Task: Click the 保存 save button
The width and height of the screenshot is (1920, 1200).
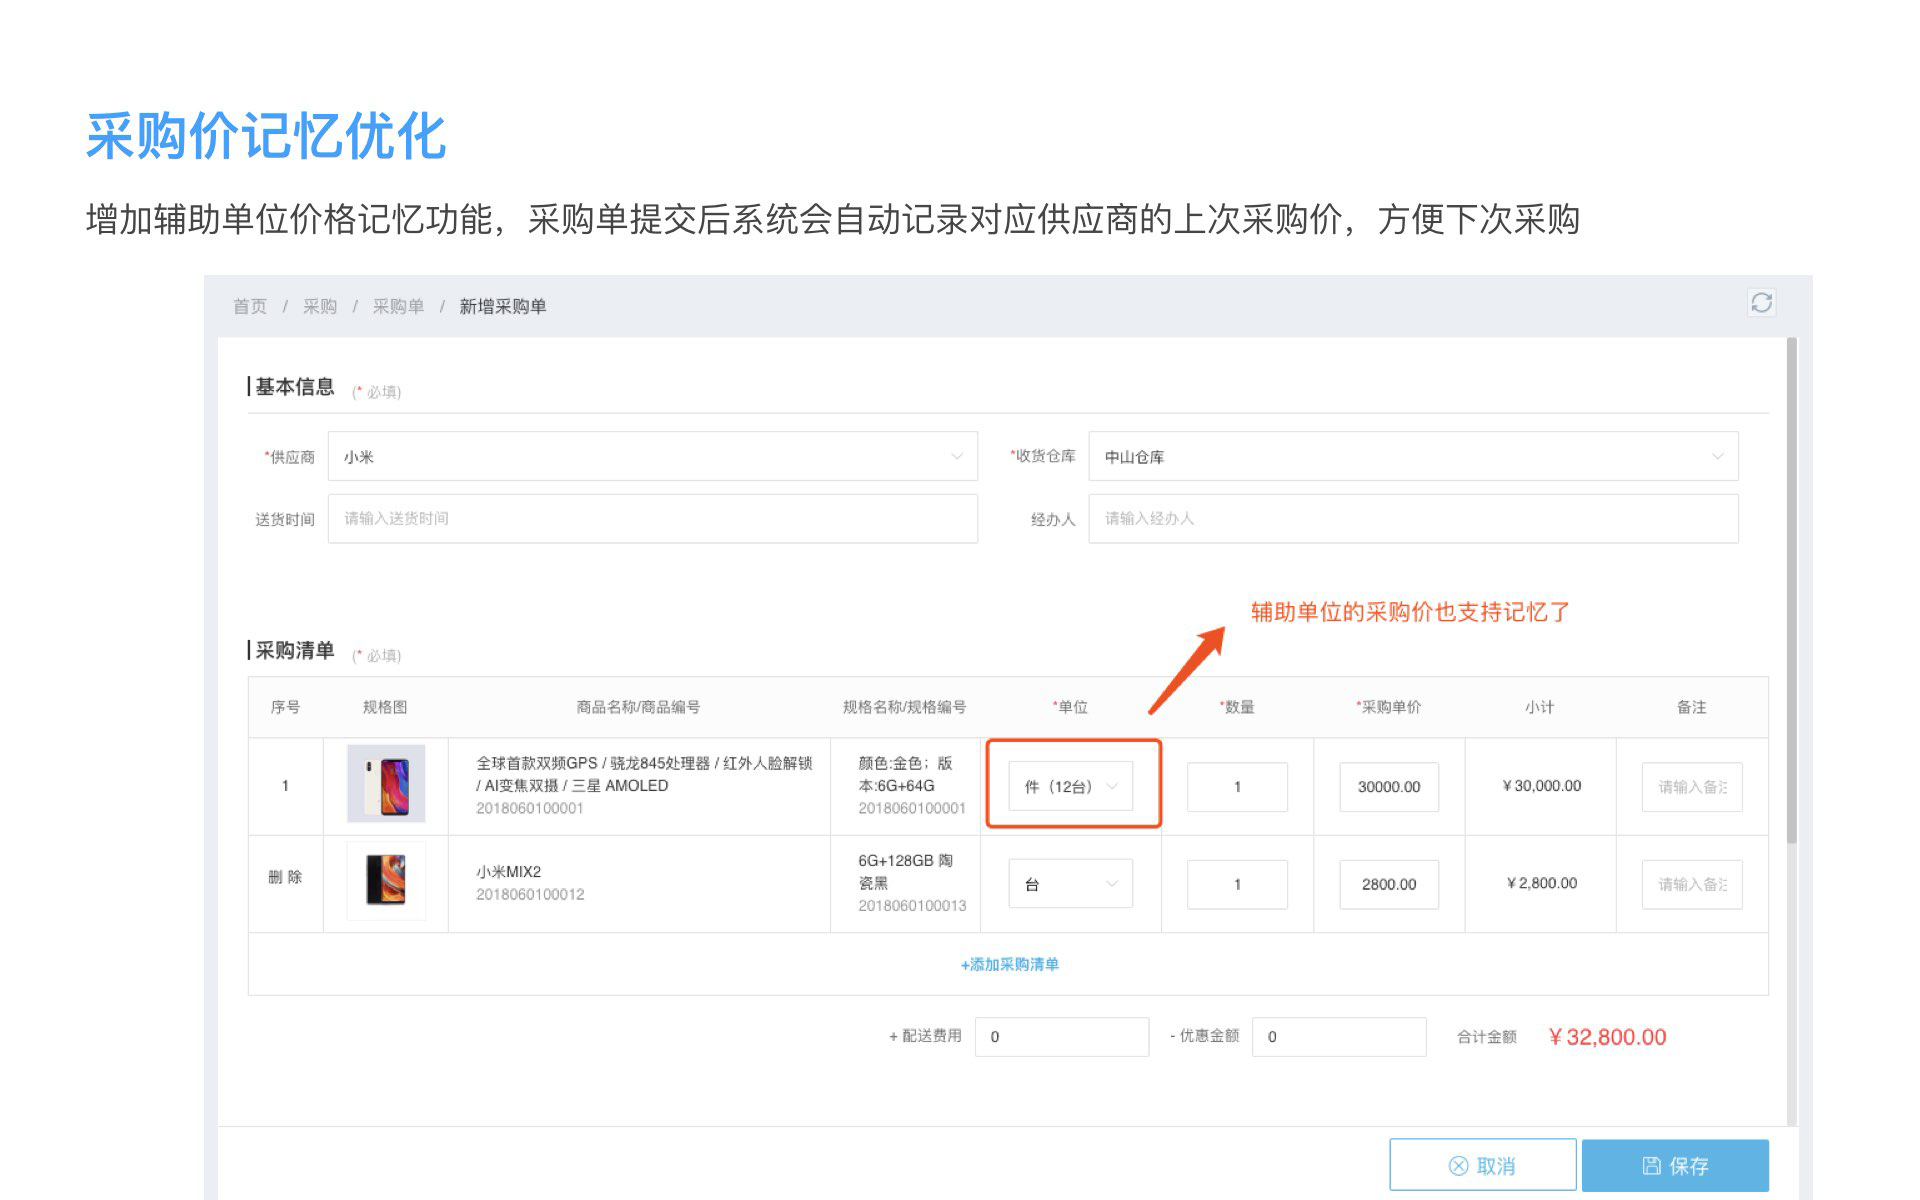Action: [x=1675, y=1166]
